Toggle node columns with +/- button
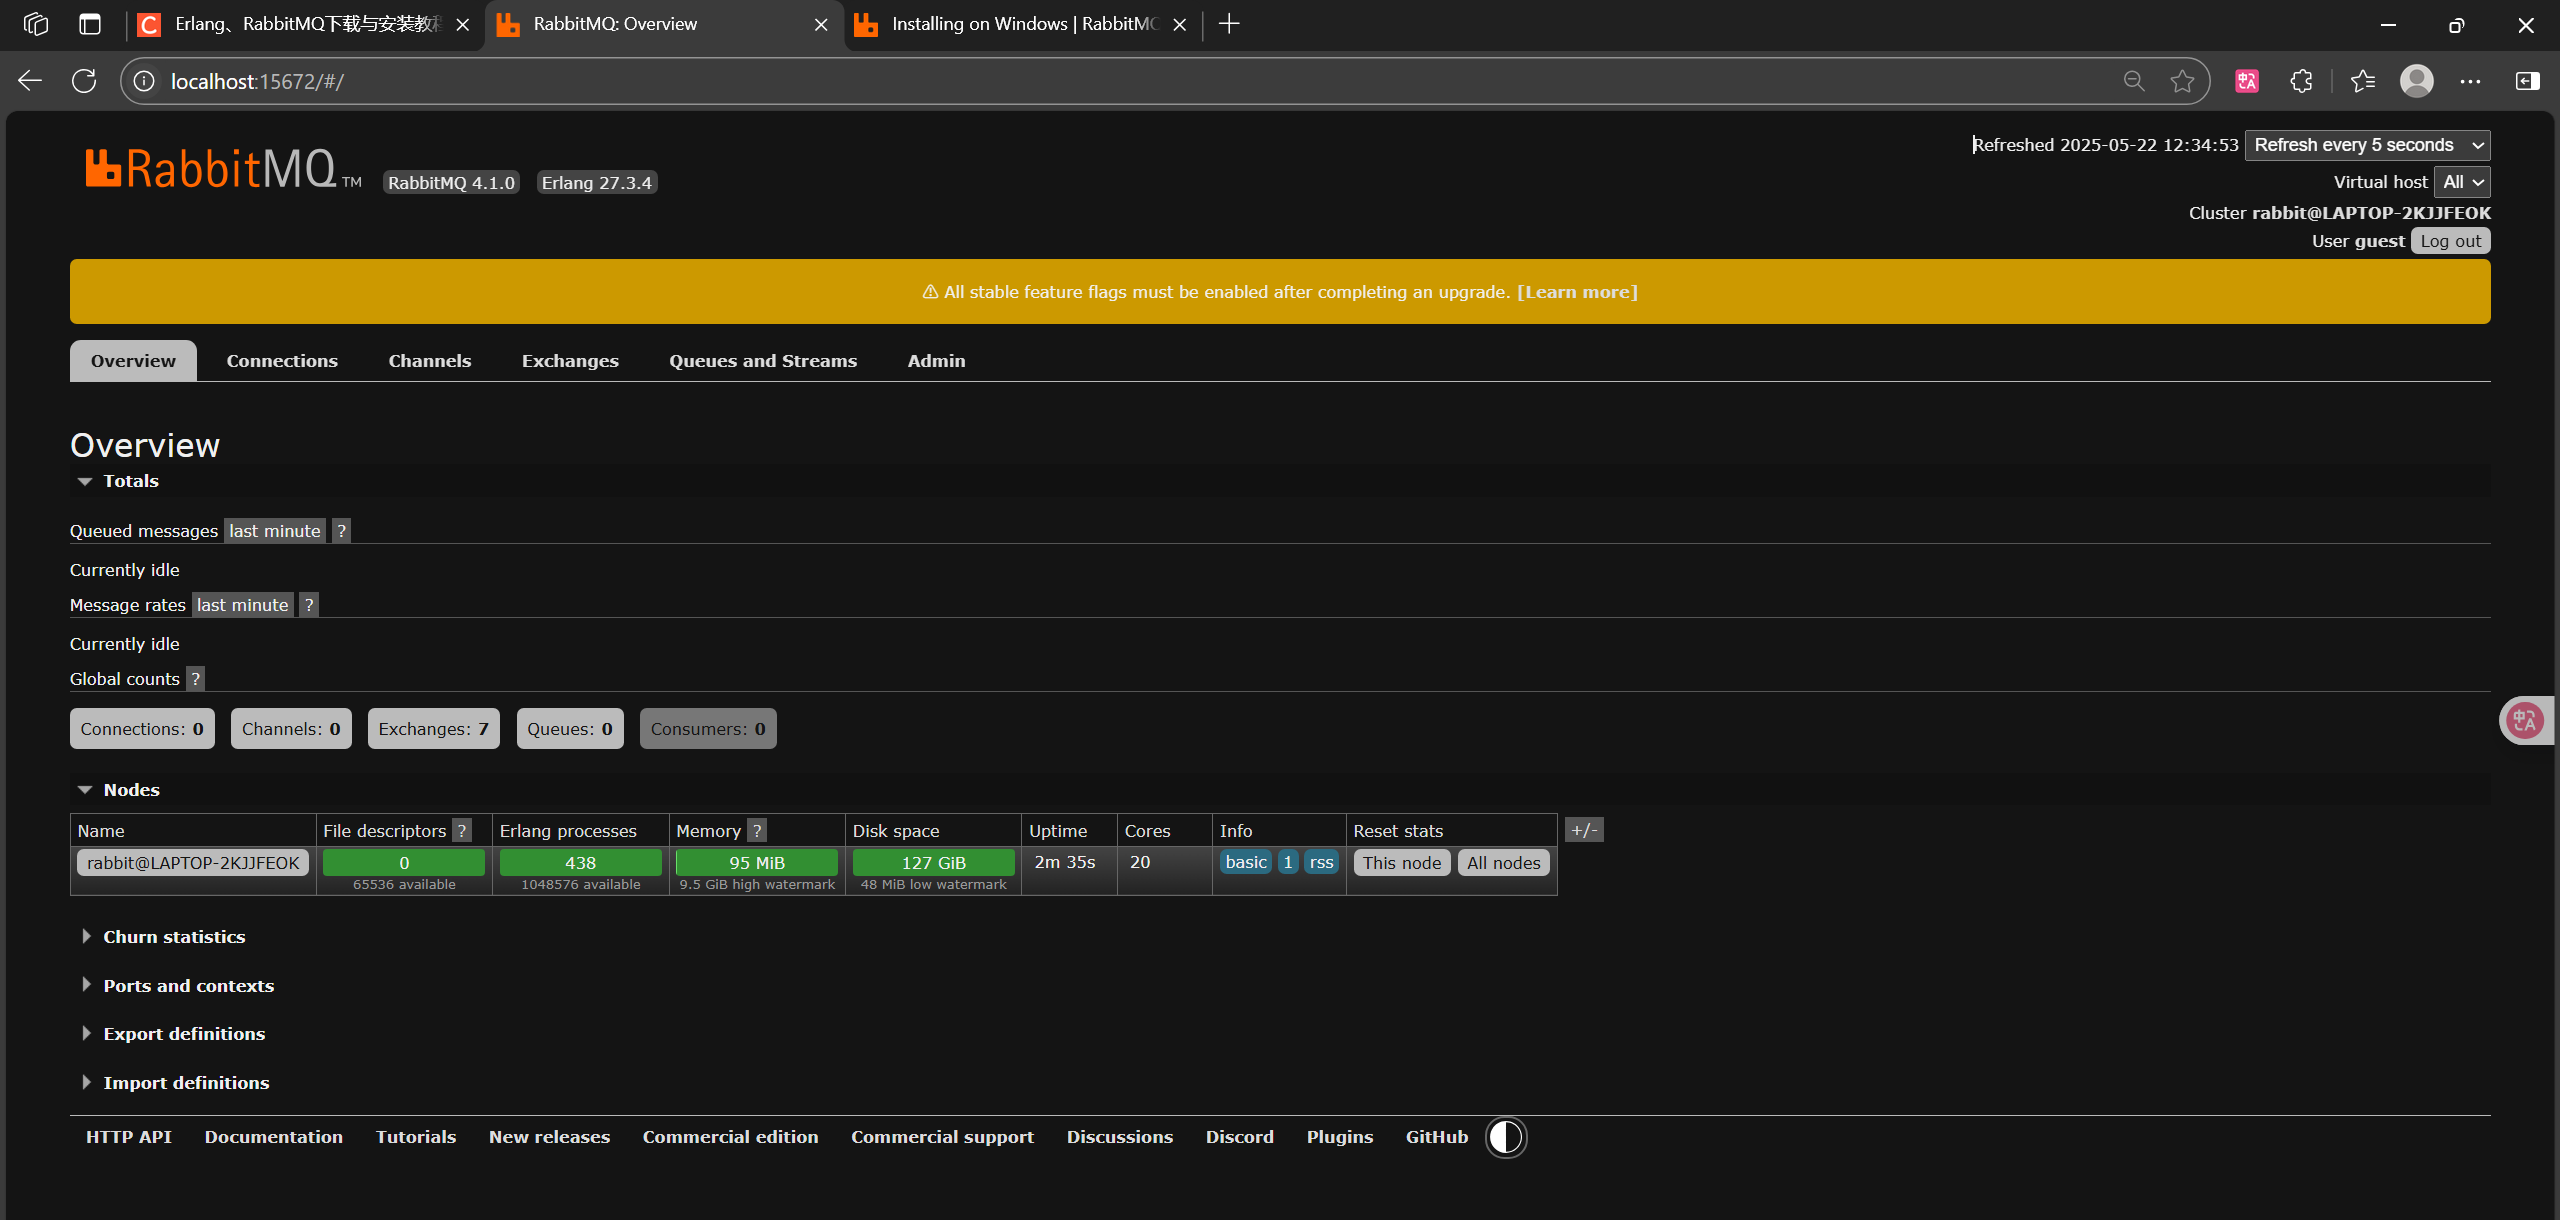Image resolution: width=2560 pixels, height=1220 pixels. point(1584,830)
